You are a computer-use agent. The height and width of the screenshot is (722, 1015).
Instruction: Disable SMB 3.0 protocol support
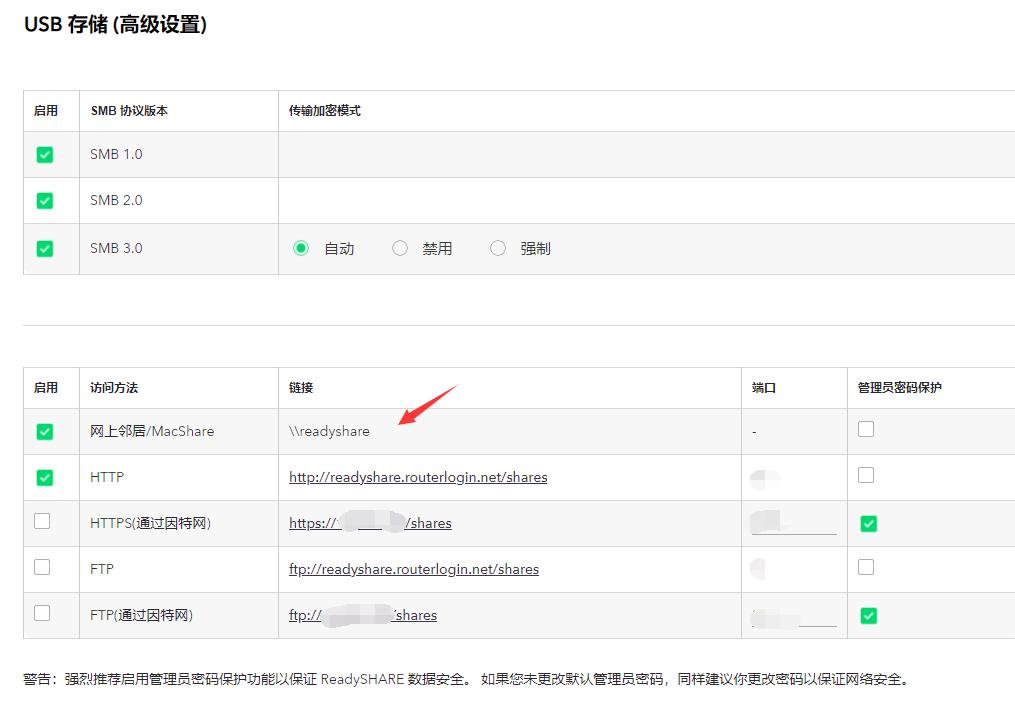(45, 248)
